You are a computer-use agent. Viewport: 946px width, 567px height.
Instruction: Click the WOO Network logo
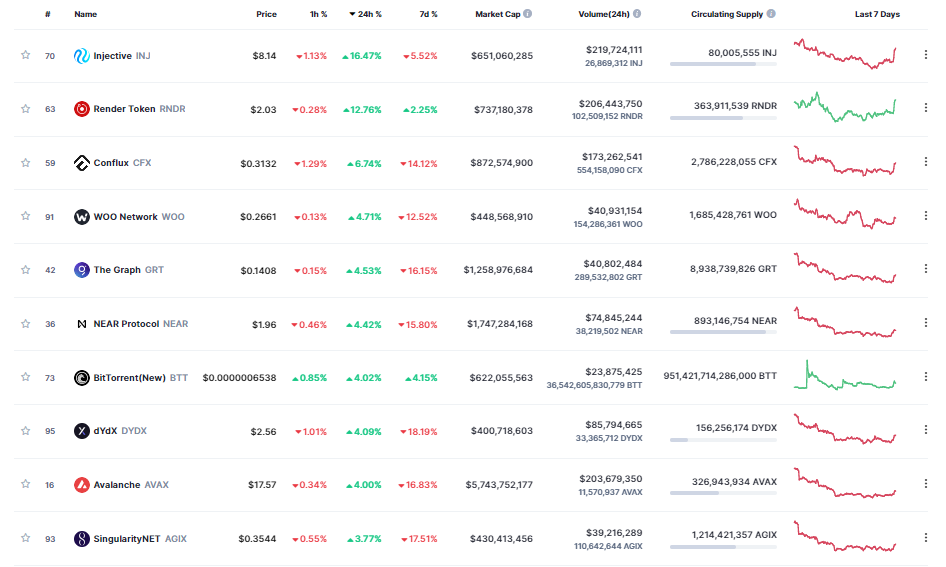81,217
